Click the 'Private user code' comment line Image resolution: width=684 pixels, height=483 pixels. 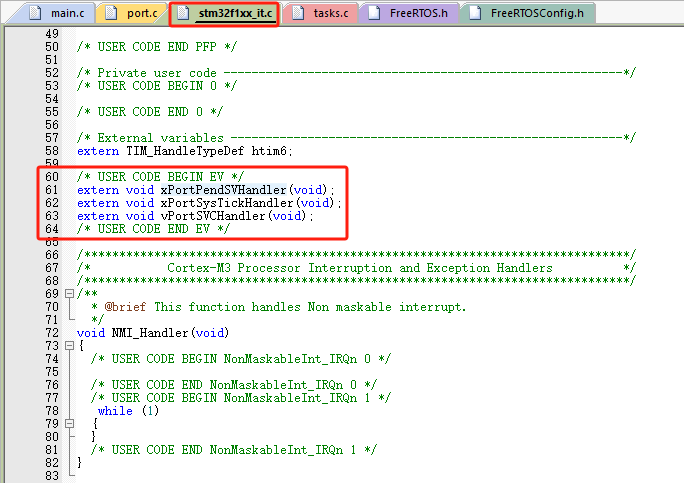click(x=356, y=73)
